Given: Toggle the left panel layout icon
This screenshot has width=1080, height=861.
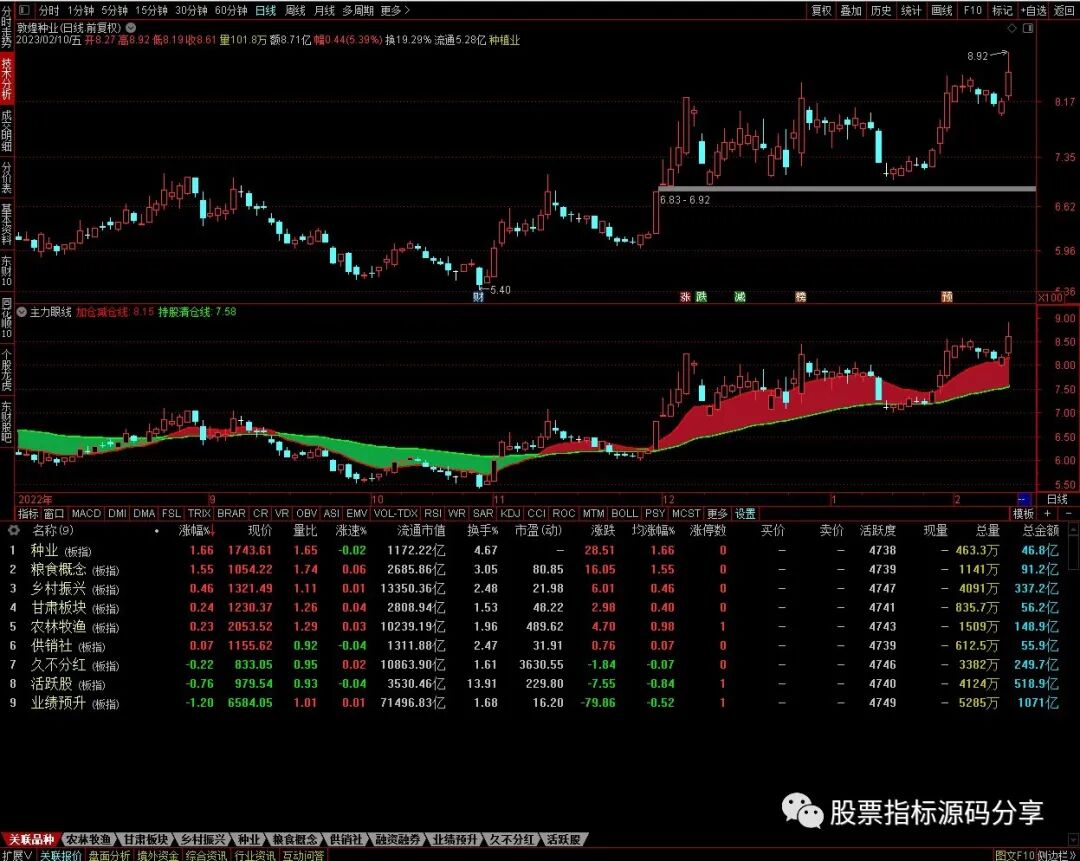Looking at the screenshot, I should click(x=23, y=10).
